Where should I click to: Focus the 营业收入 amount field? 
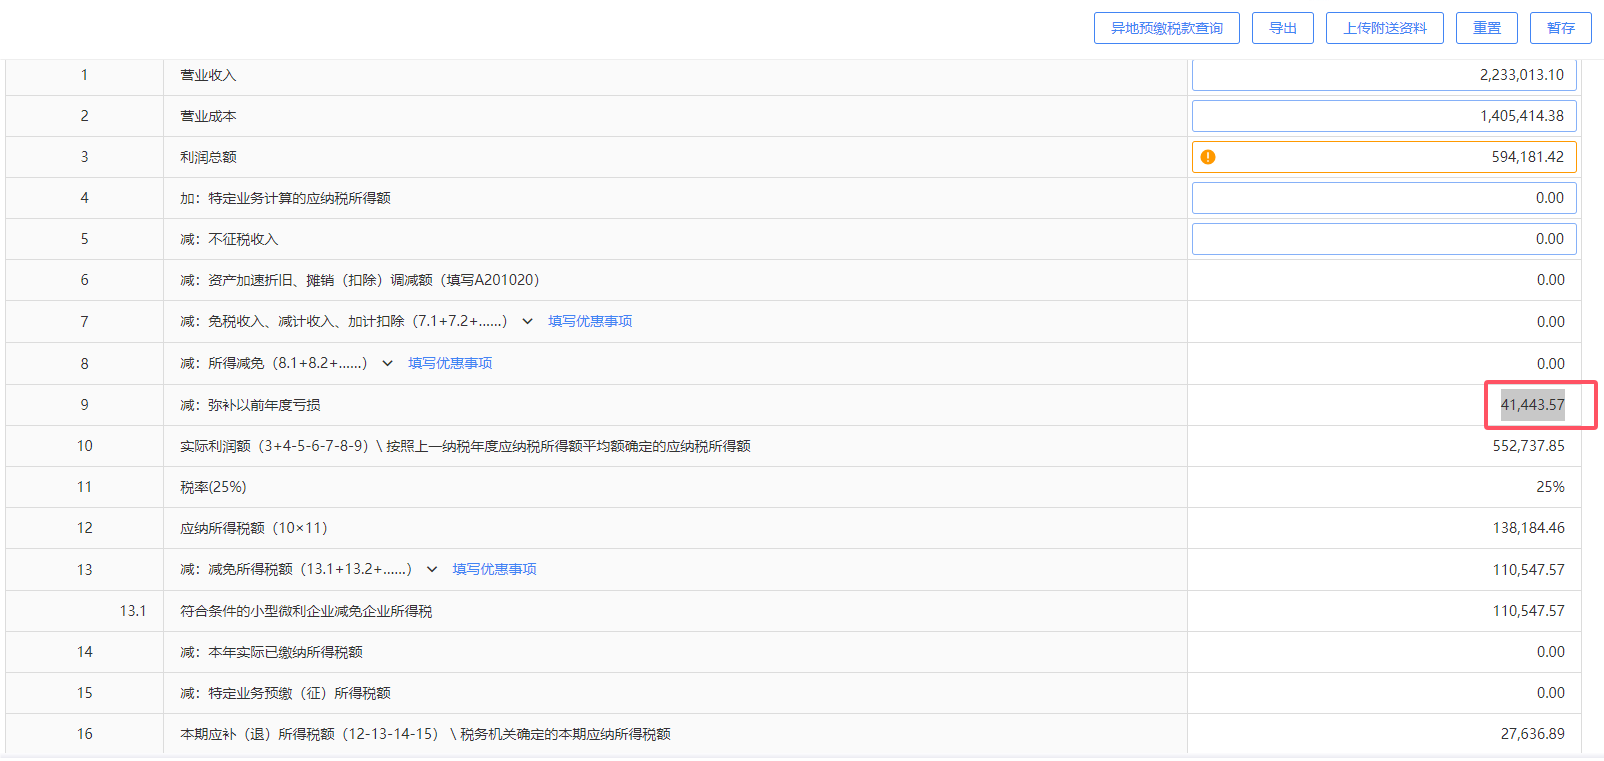point(1384,75)
